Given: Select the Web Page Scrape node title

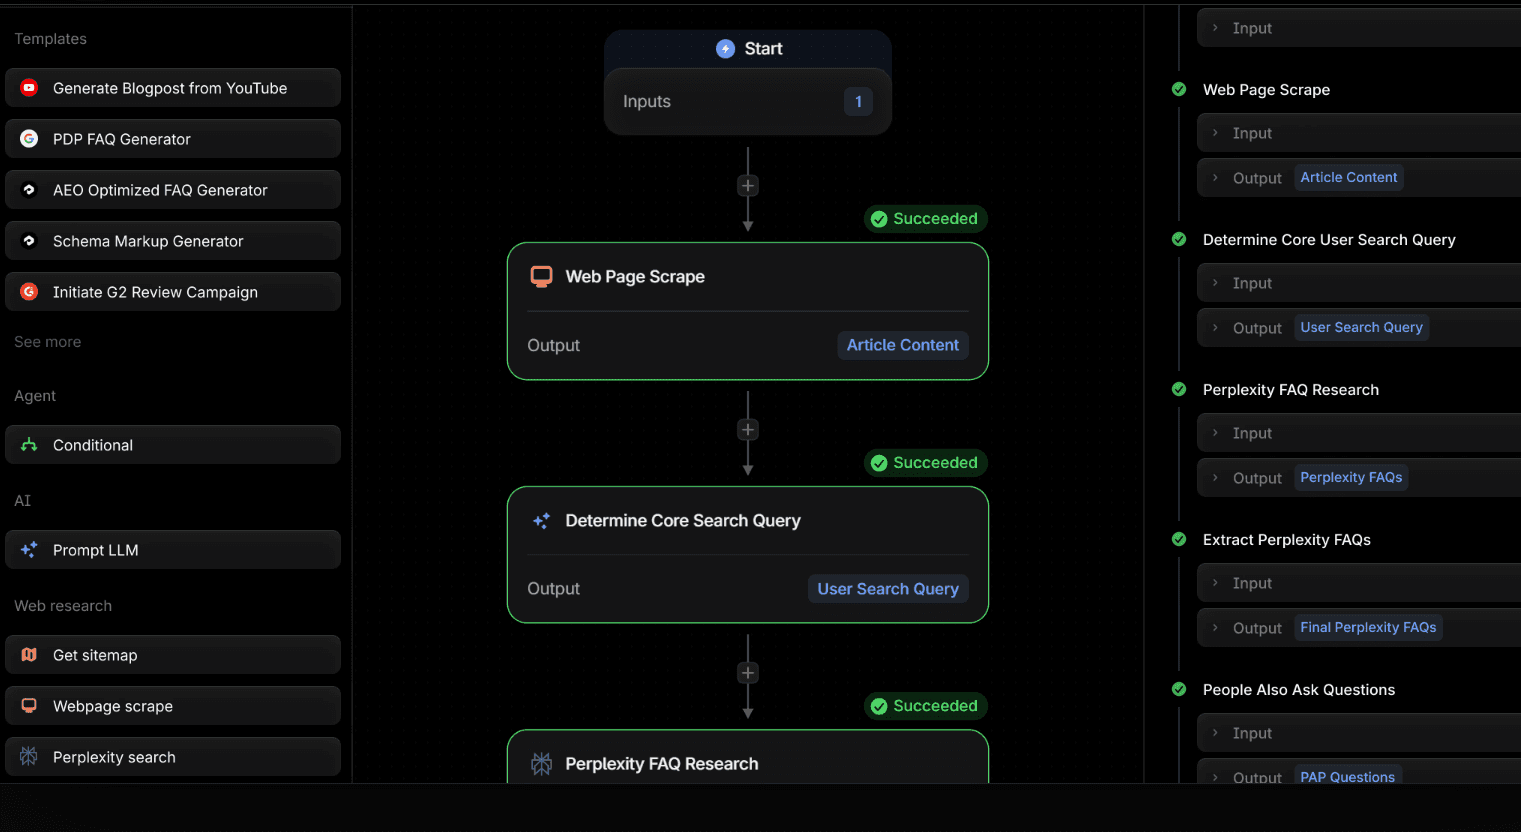Looking at the screenshot, I should [635, 277].
